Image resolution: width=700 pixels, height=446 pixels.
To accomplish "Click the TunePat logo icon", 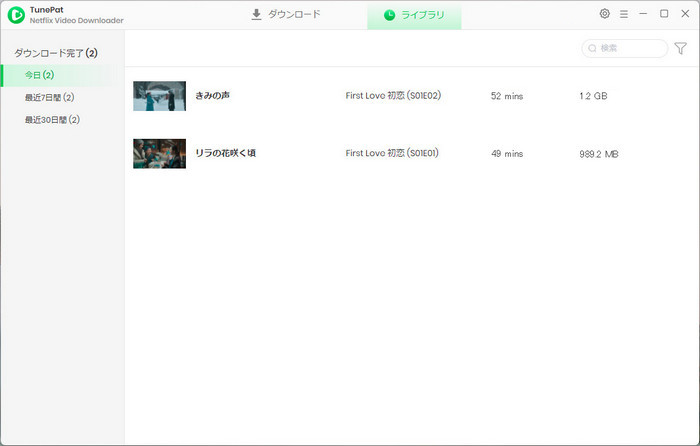I will pos(17,15).
